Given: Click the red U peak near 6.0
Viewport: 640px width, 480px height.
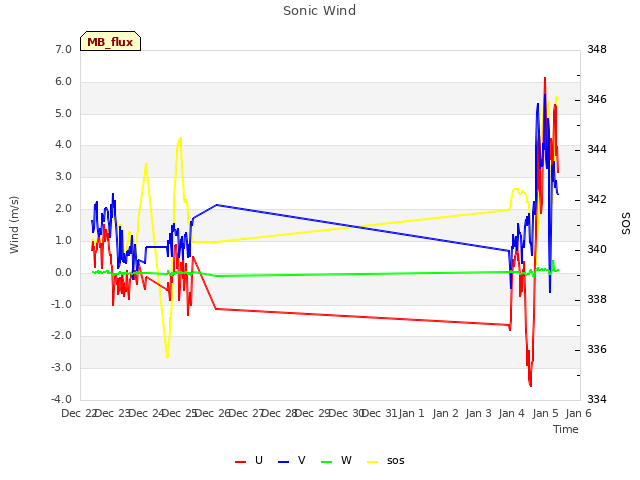Looking at the screenshot, I should (545, 78).
